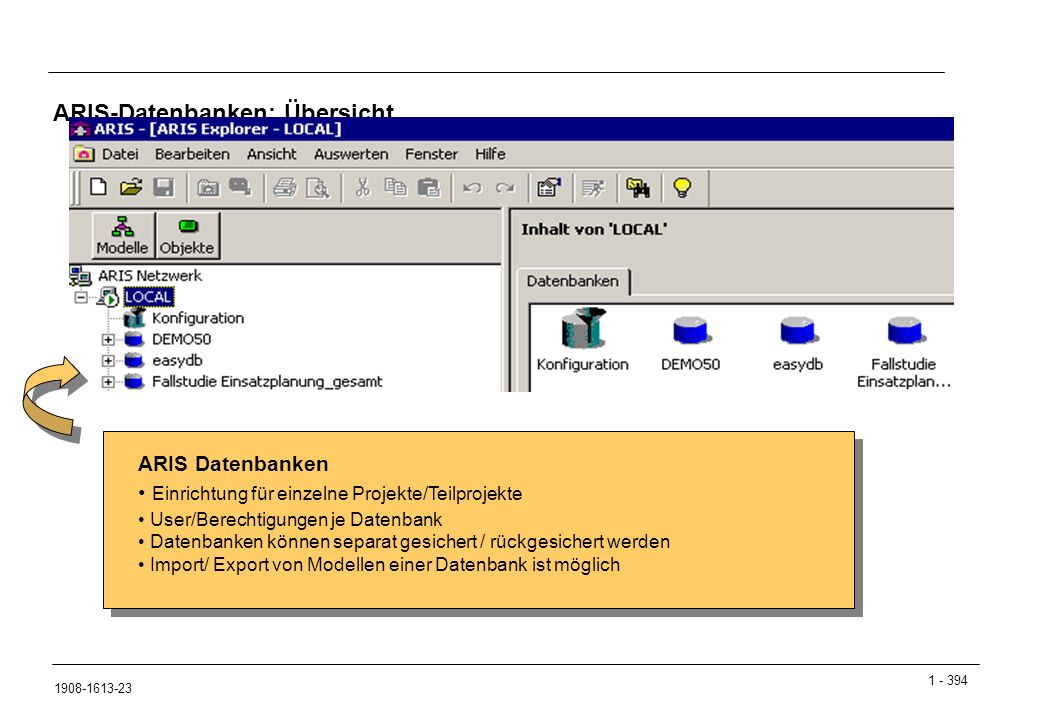Collapse the LOCAL server tree node
This screenshot has width=1040, height=720.
[81, 297]
